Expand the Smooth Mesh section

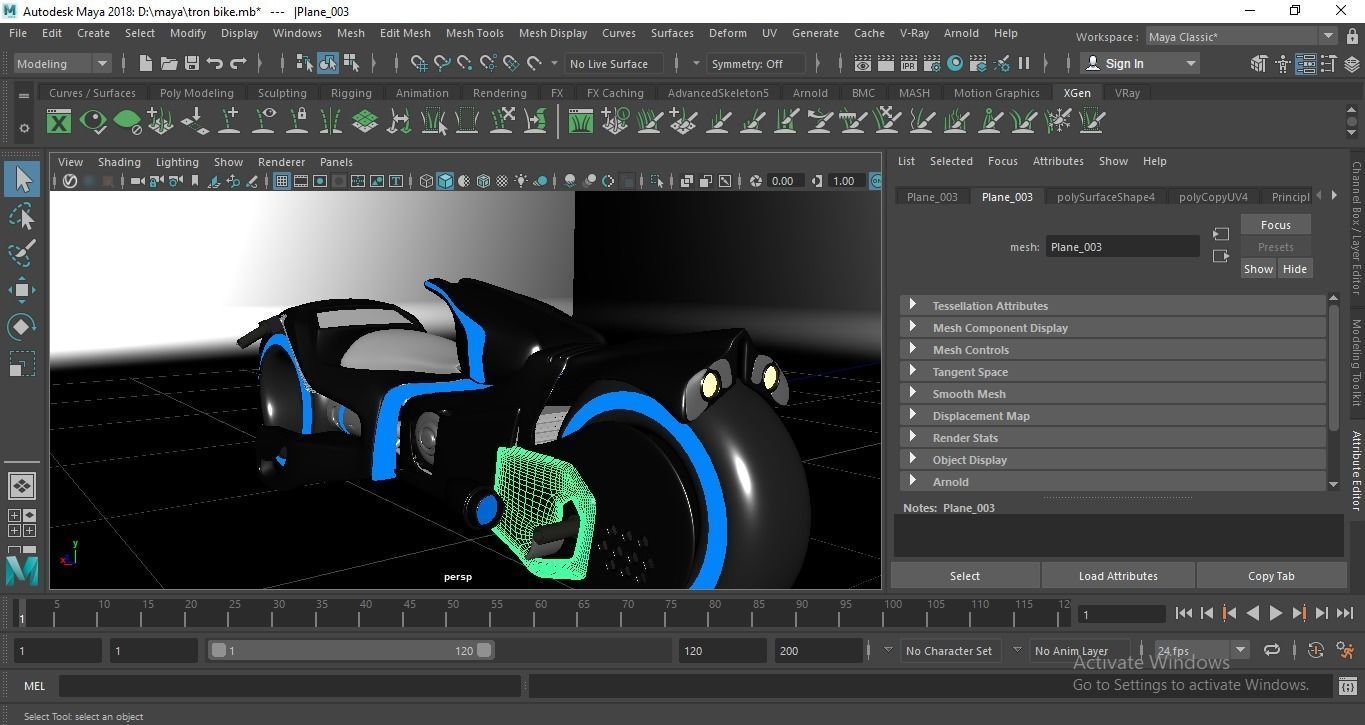click(1112, 394)
